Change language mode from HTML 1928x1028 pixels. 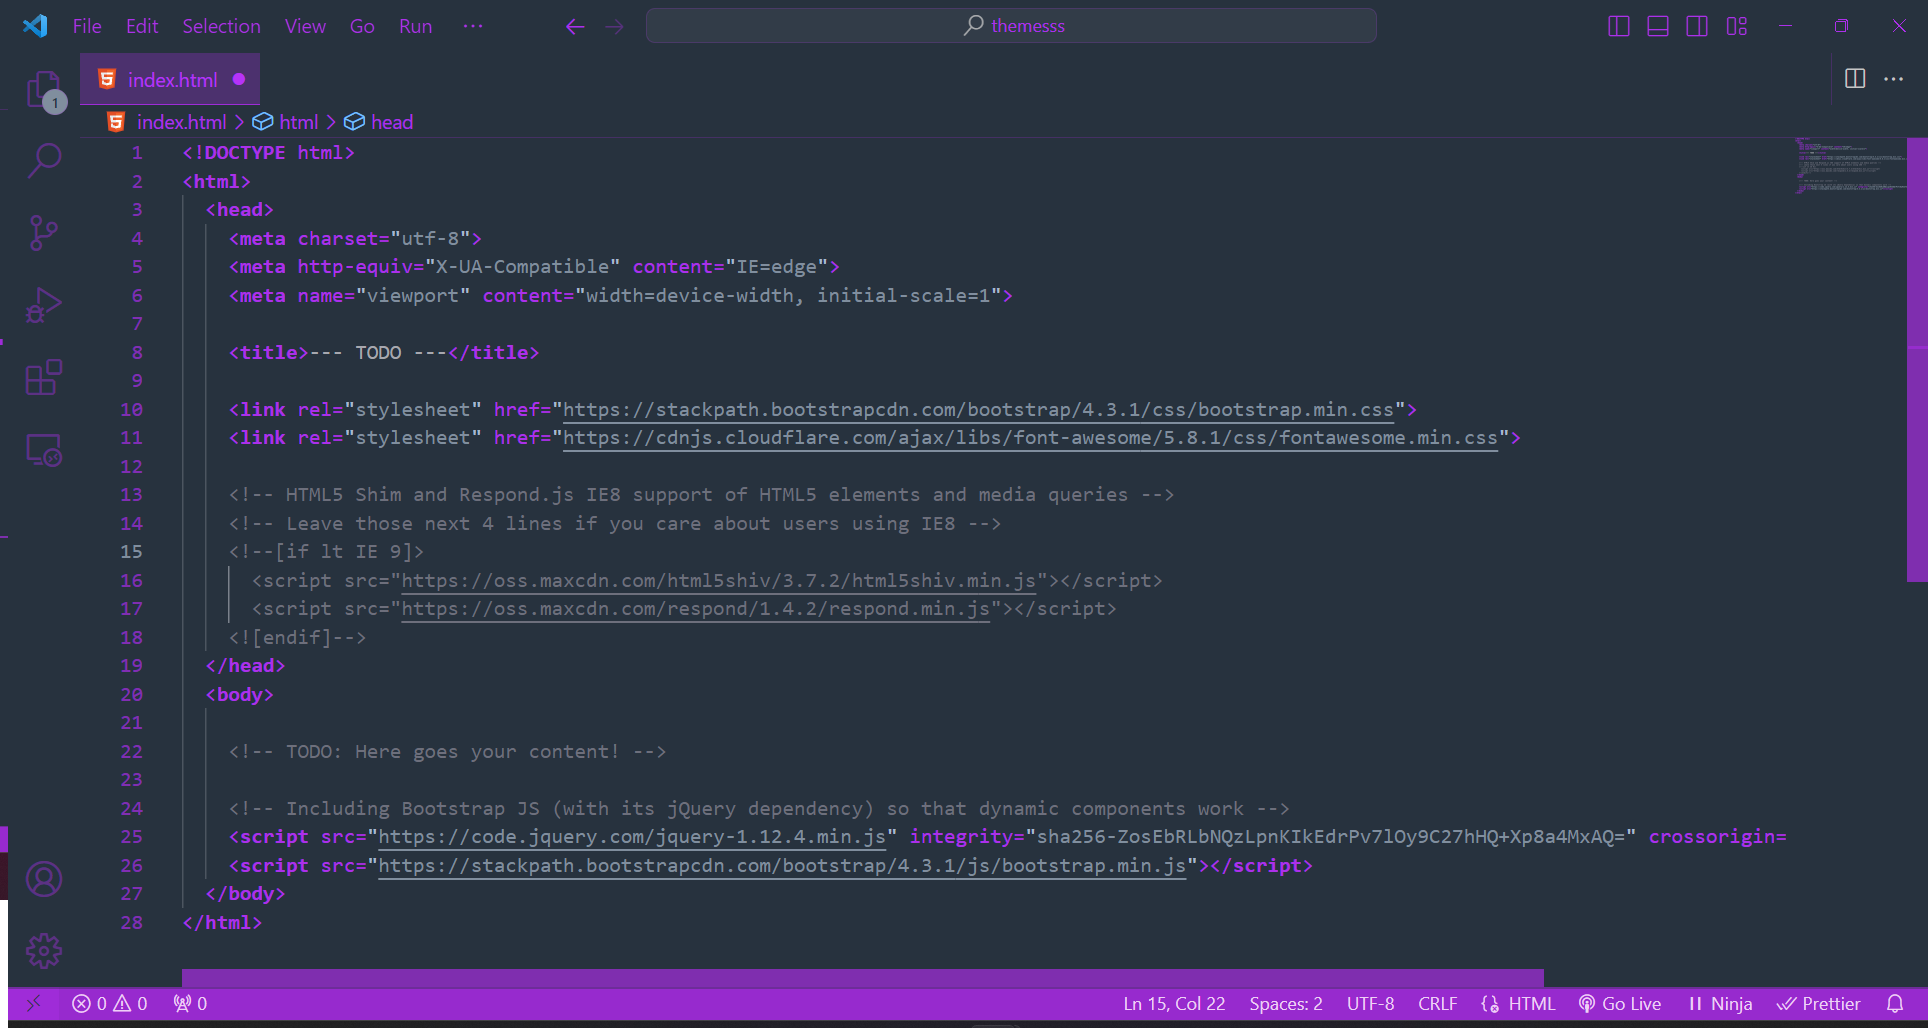click(x=1531, y=1004)
